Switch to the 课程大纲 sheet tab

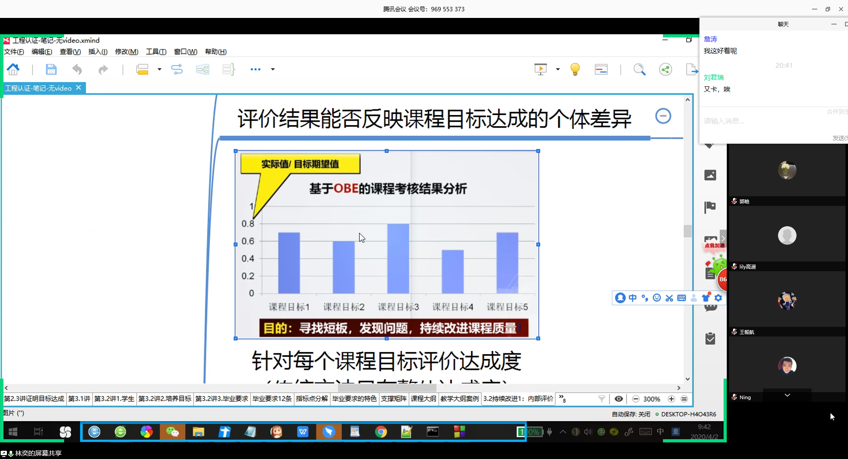point(423,399)
